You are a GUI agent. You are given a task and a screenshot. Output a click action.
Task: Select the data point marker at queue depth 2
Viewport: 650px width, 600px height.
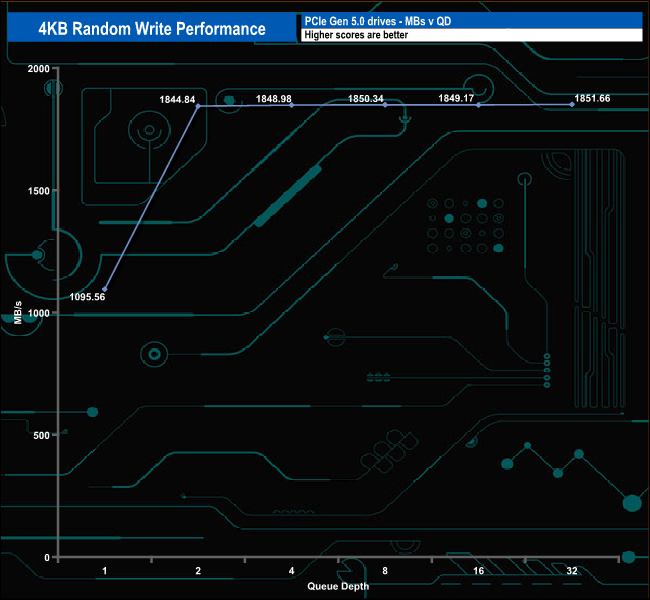(198, 105)
